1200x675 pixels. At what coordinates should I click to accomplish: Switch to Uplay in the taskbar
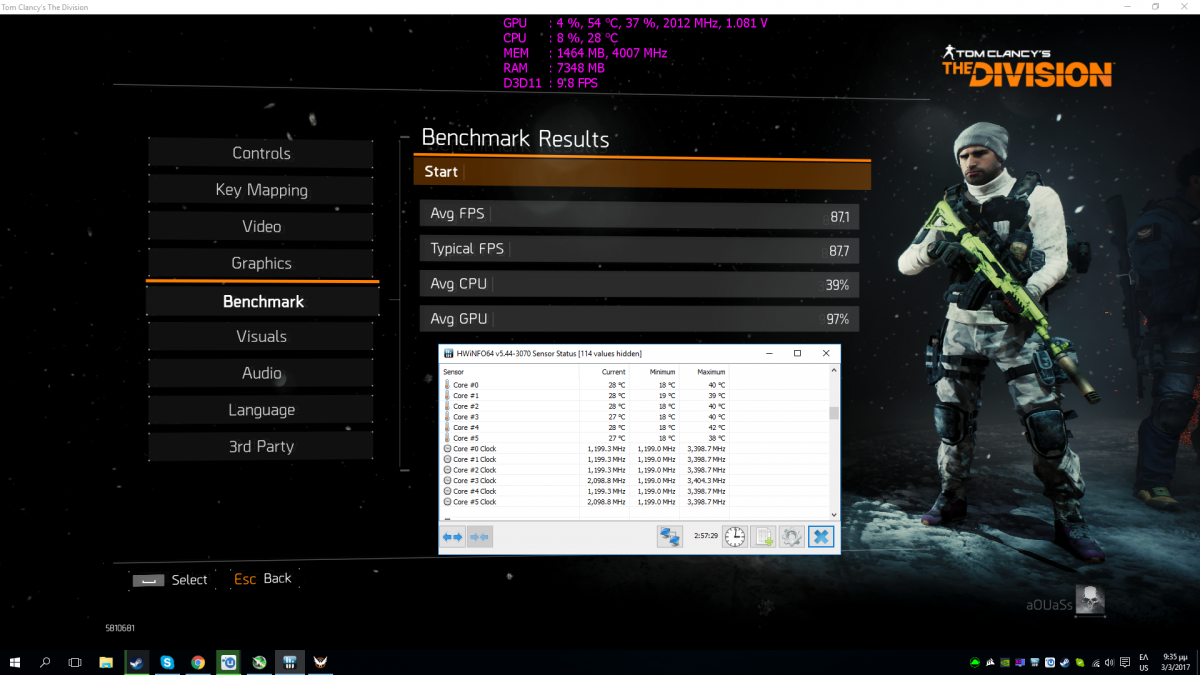pos(229,662)
